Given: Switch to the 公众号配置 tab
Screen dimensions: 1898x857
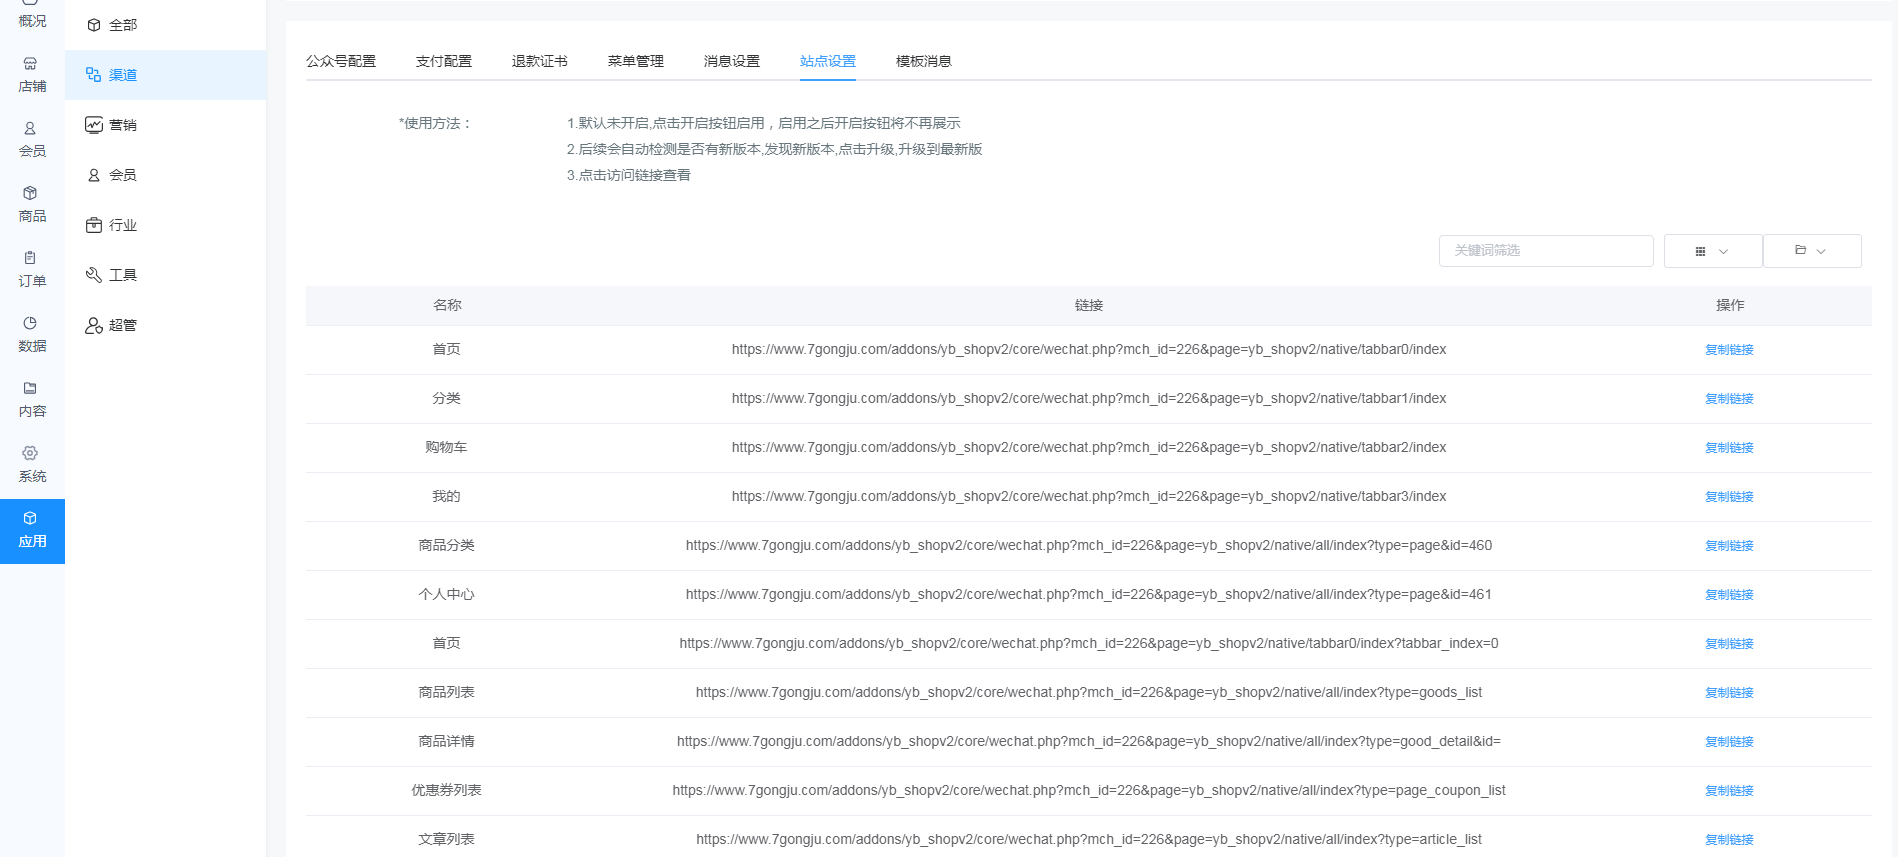Looking at the screenshot, I should [x=341, y=61].
